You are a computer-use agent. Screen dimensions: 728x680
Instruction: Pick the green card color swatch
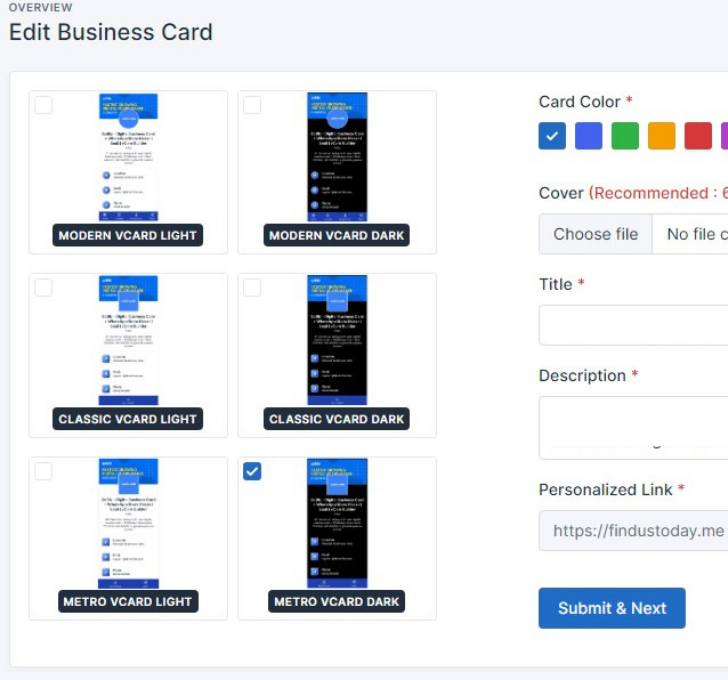[x=625, y=136]
